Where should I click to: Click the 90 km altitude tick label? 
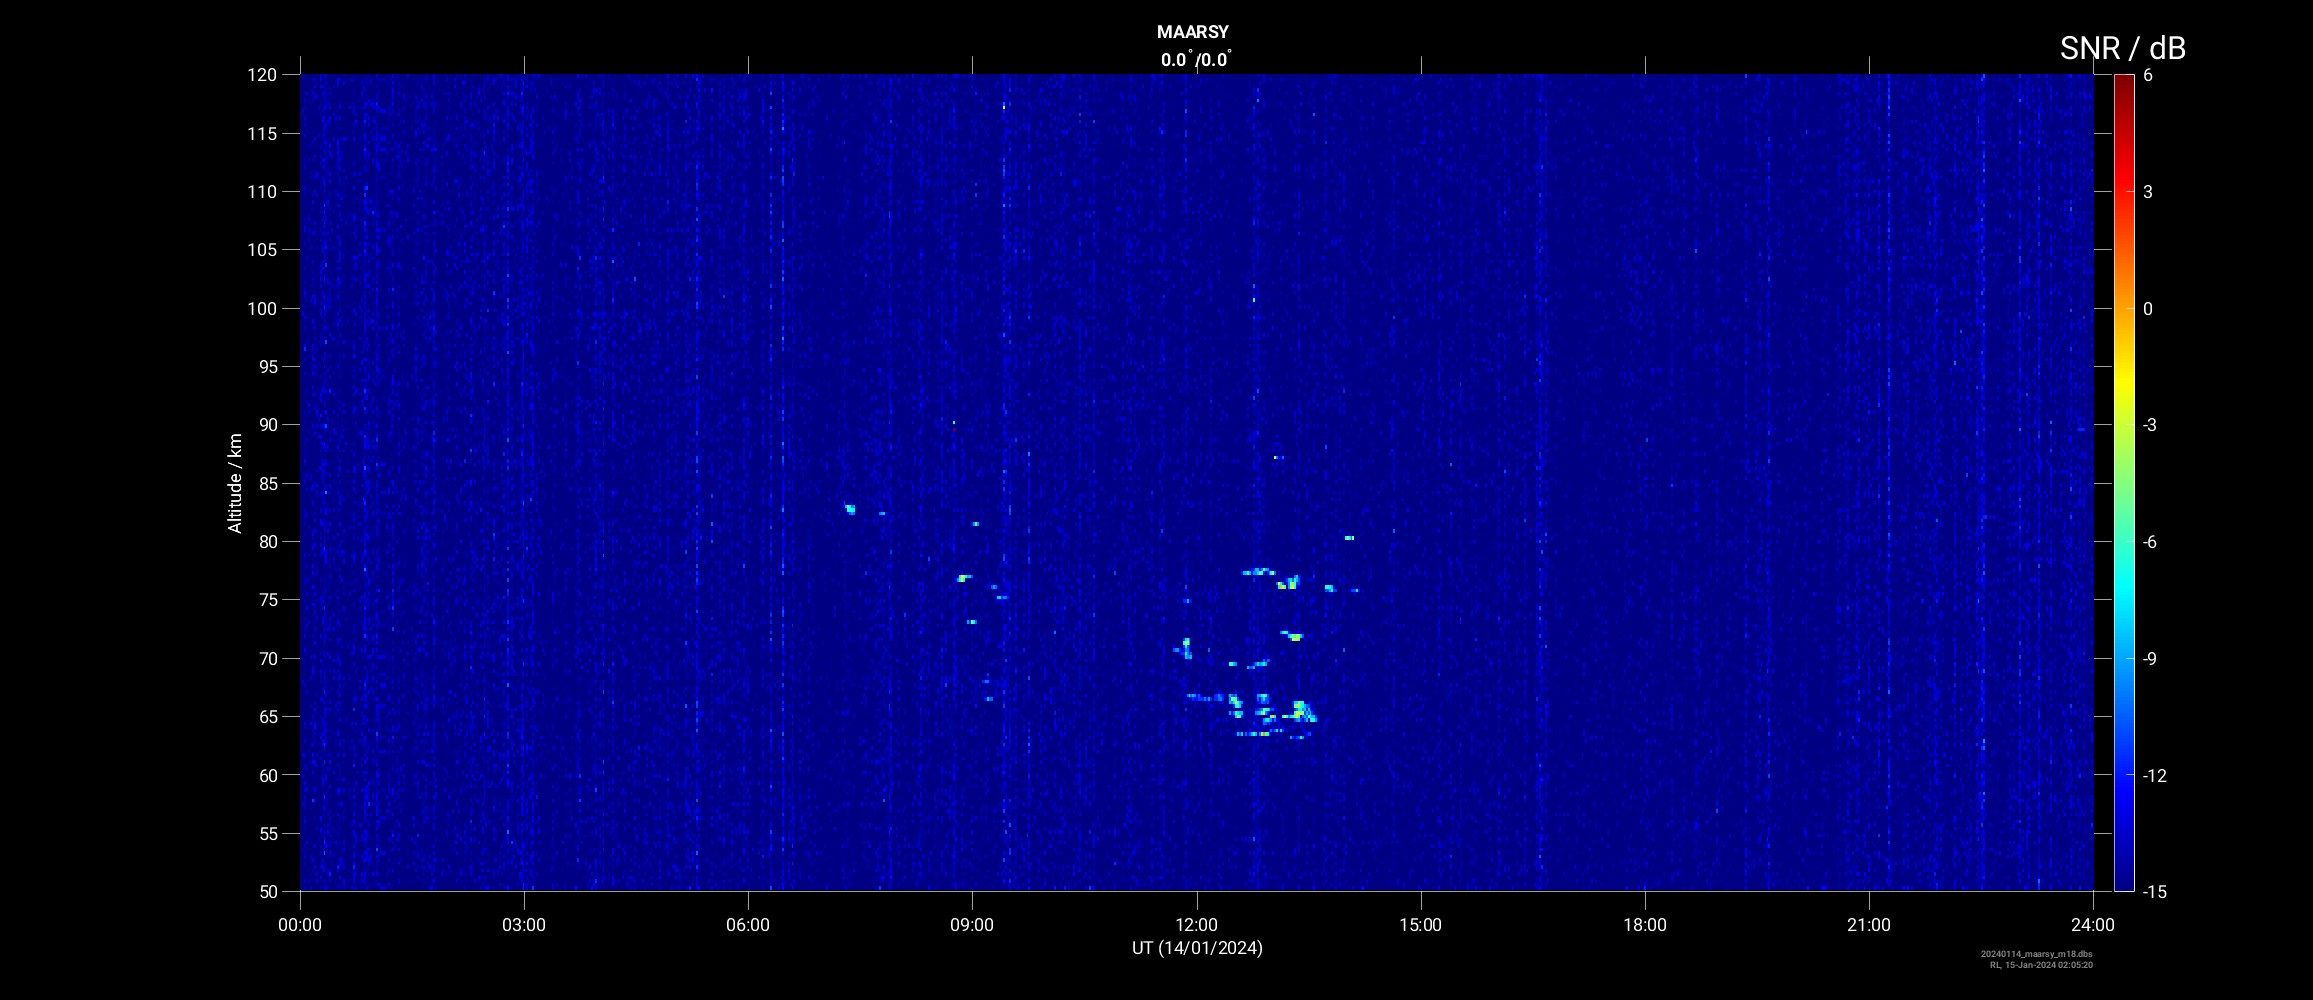point(267,425)
